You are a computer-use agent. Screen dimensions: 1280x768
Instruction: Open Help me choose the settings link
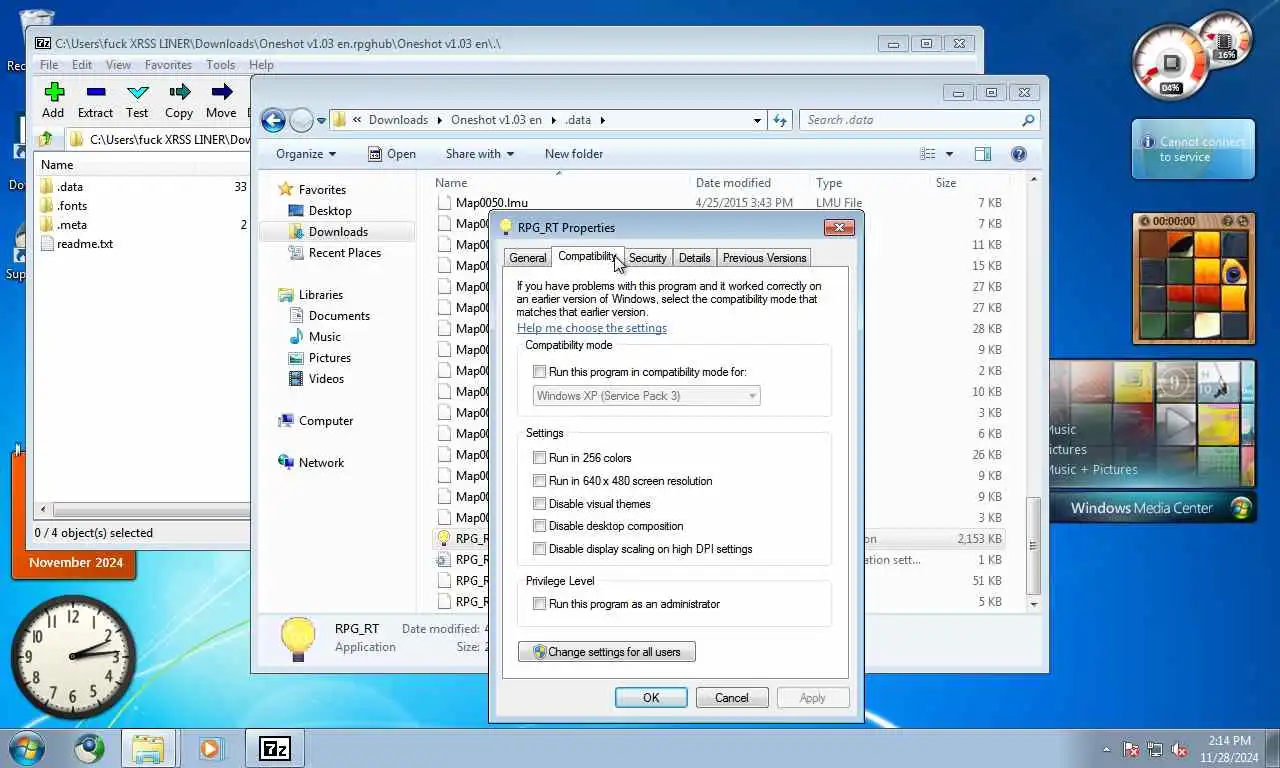[x=592, y=328]
